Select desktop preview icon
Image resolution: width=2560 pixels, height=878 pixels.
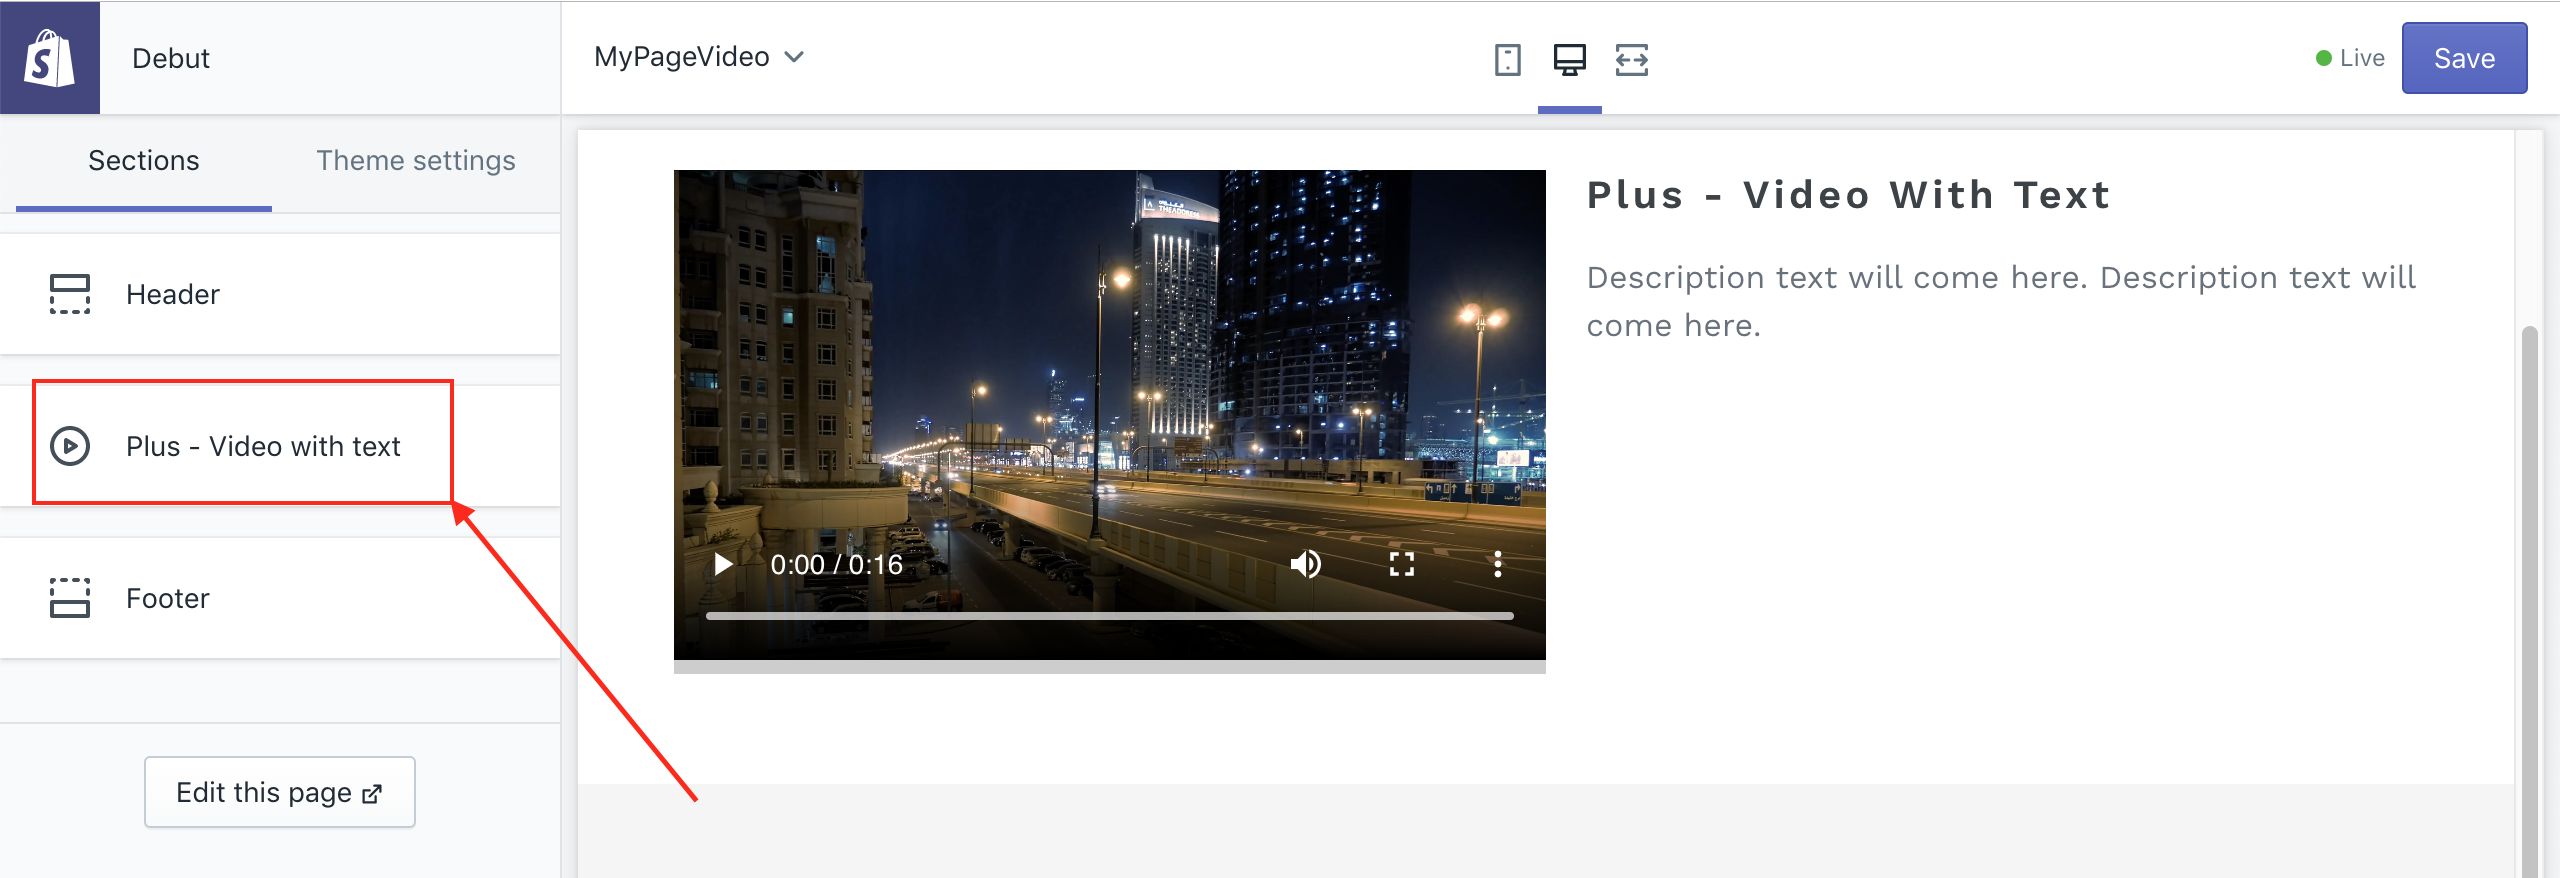[x=1569, y=60]
